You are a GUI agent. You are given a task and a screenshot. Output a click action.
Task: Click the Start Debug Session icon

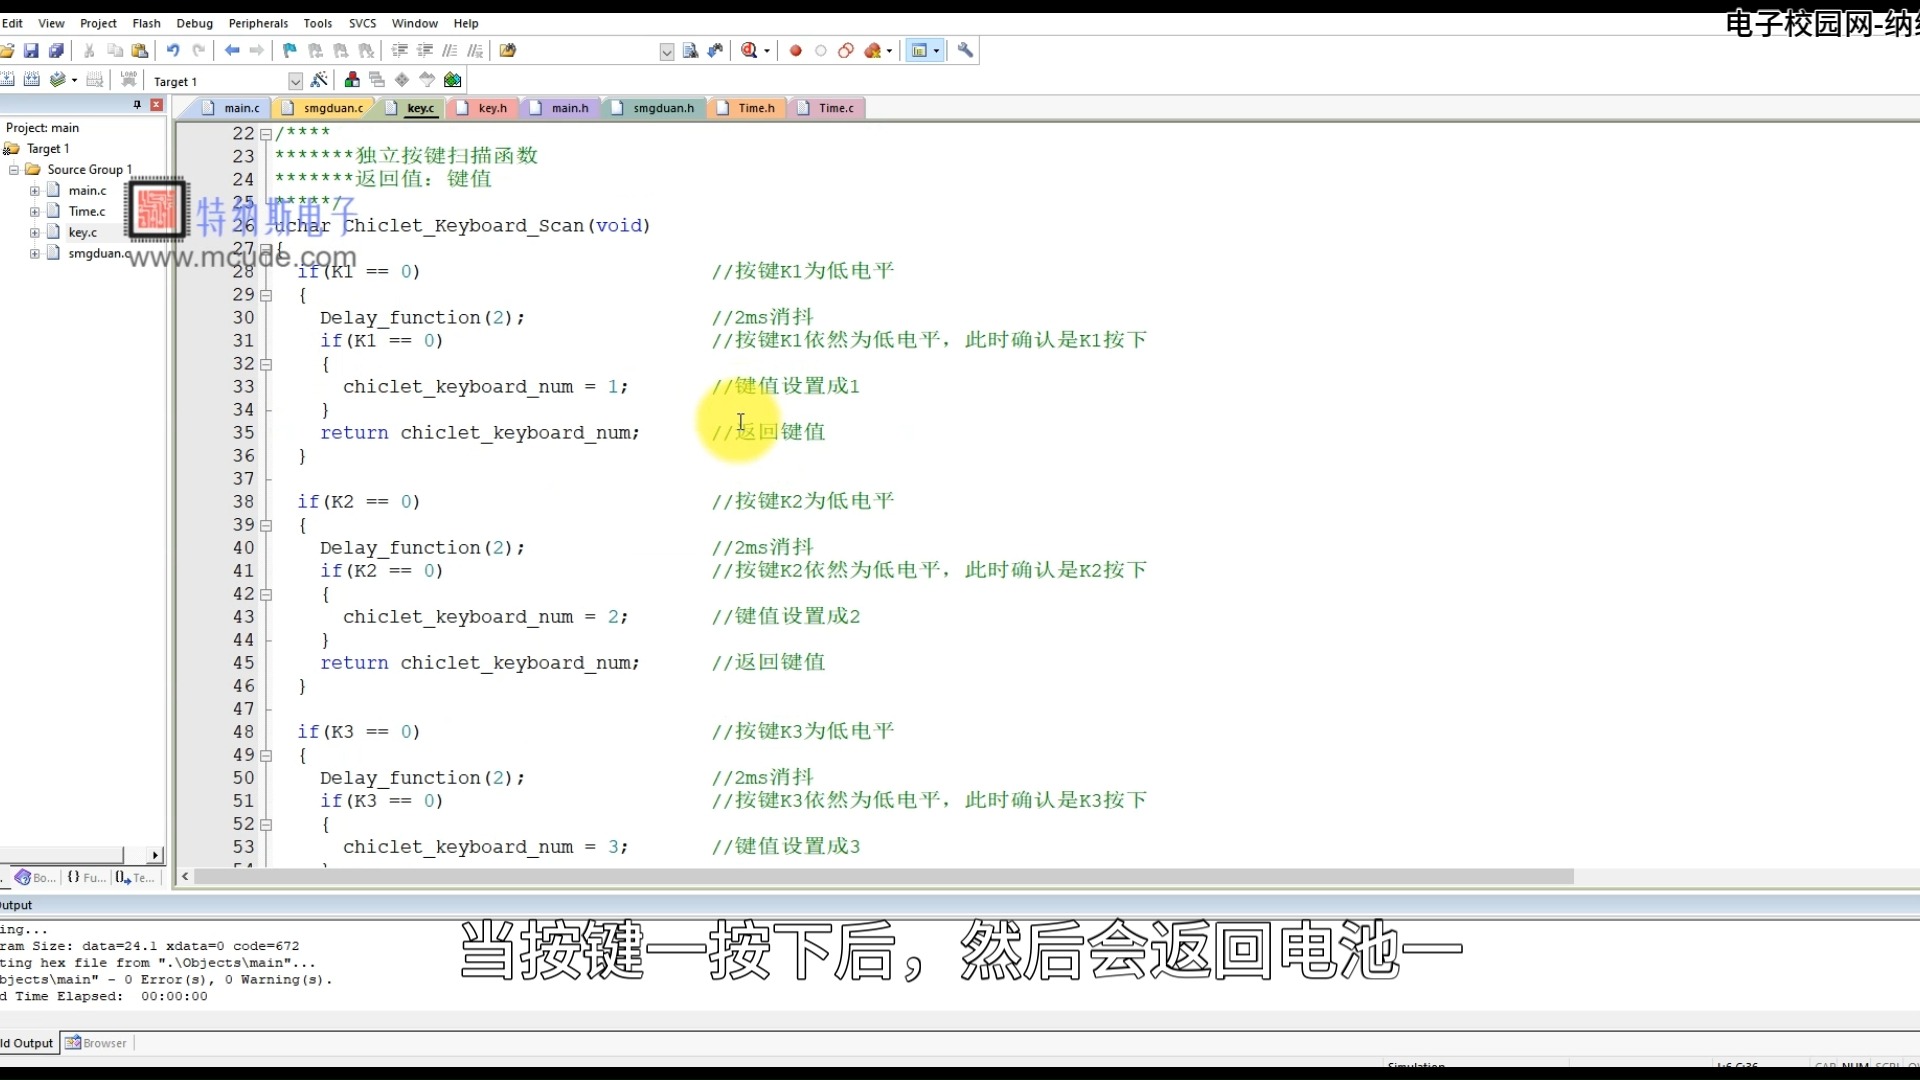749,51
